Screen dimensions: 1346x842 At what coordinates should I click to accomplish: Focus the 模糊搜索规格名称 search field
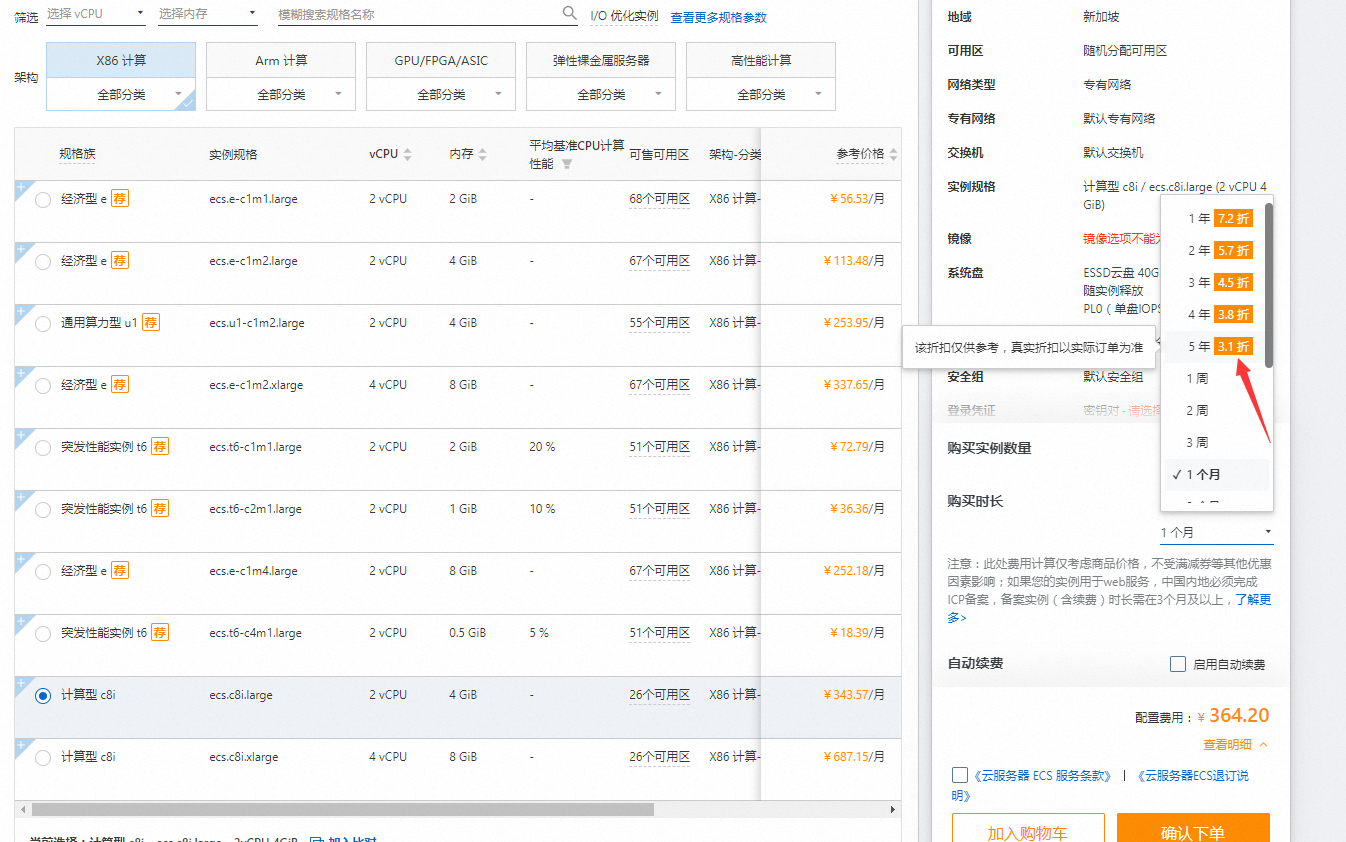click(418, 14)
